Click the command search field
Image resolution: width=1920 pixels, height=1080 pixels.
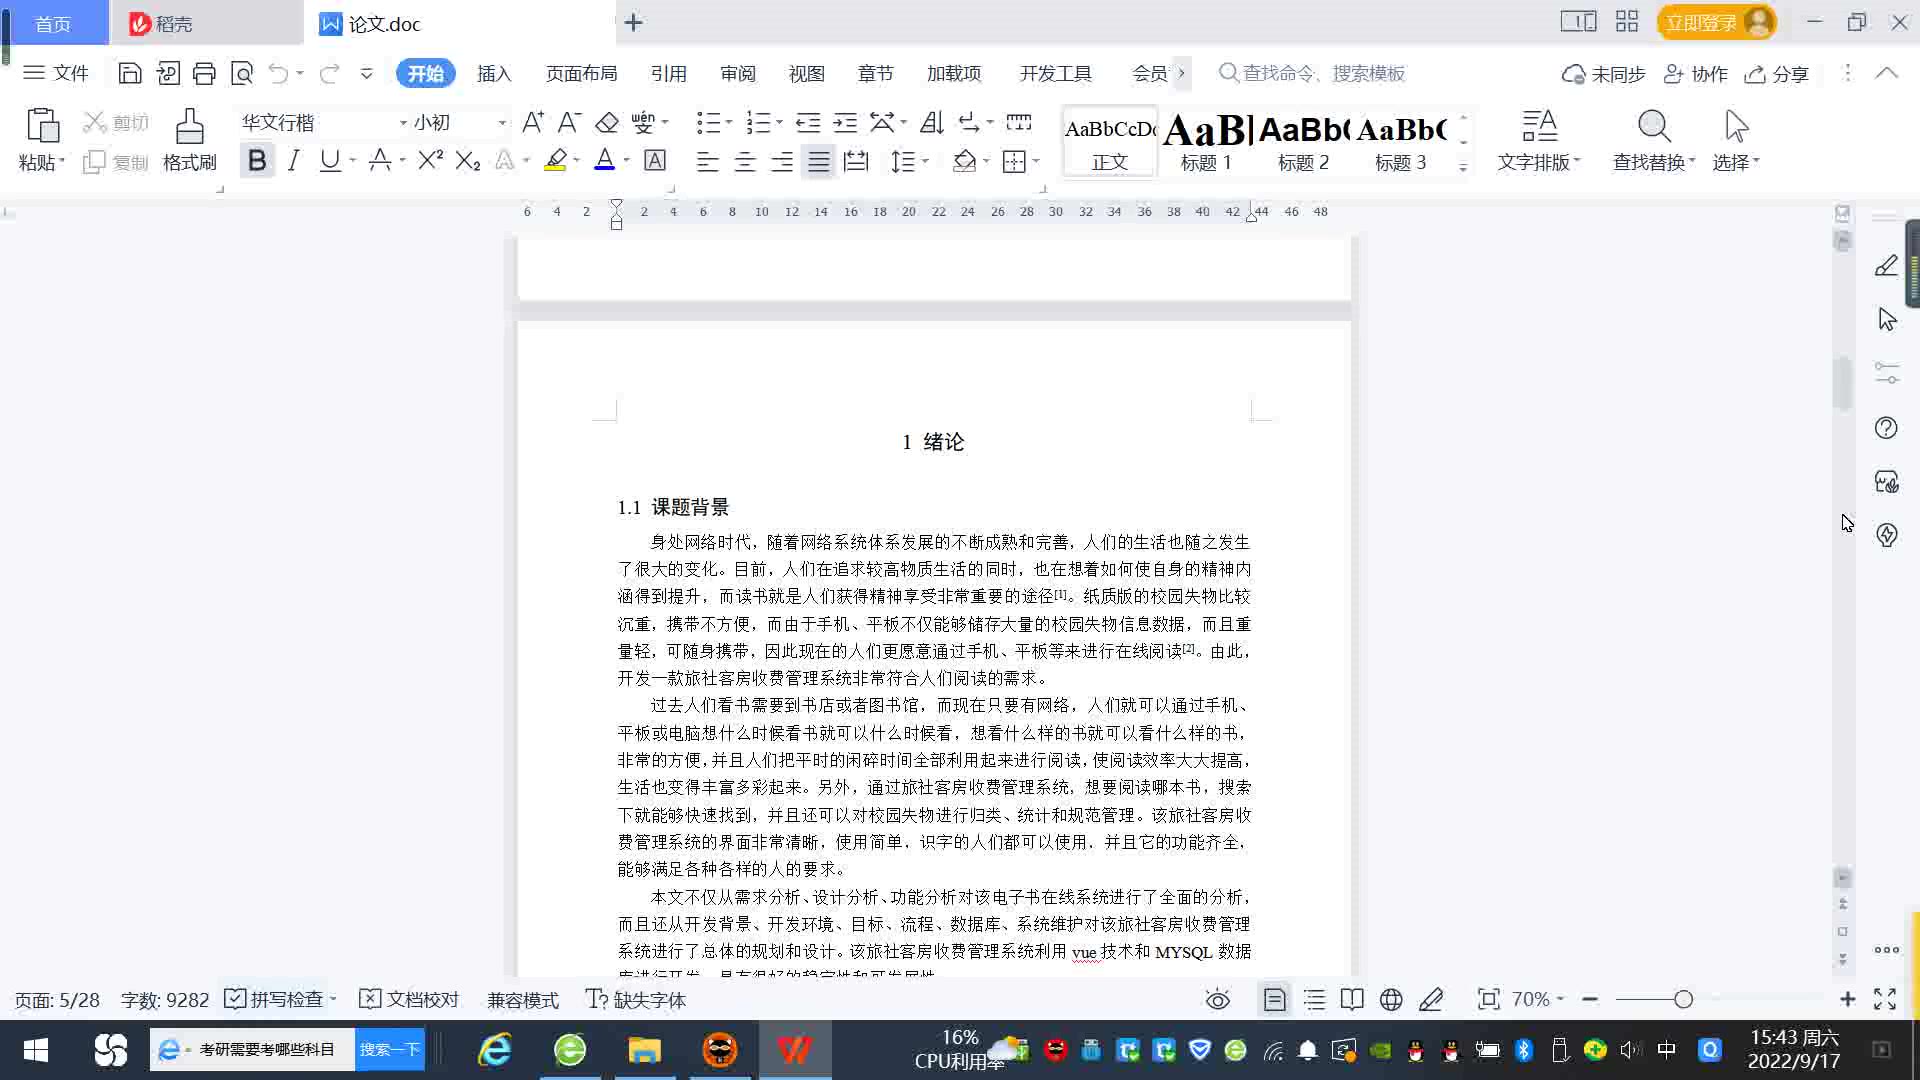(x=1313, y=73)
